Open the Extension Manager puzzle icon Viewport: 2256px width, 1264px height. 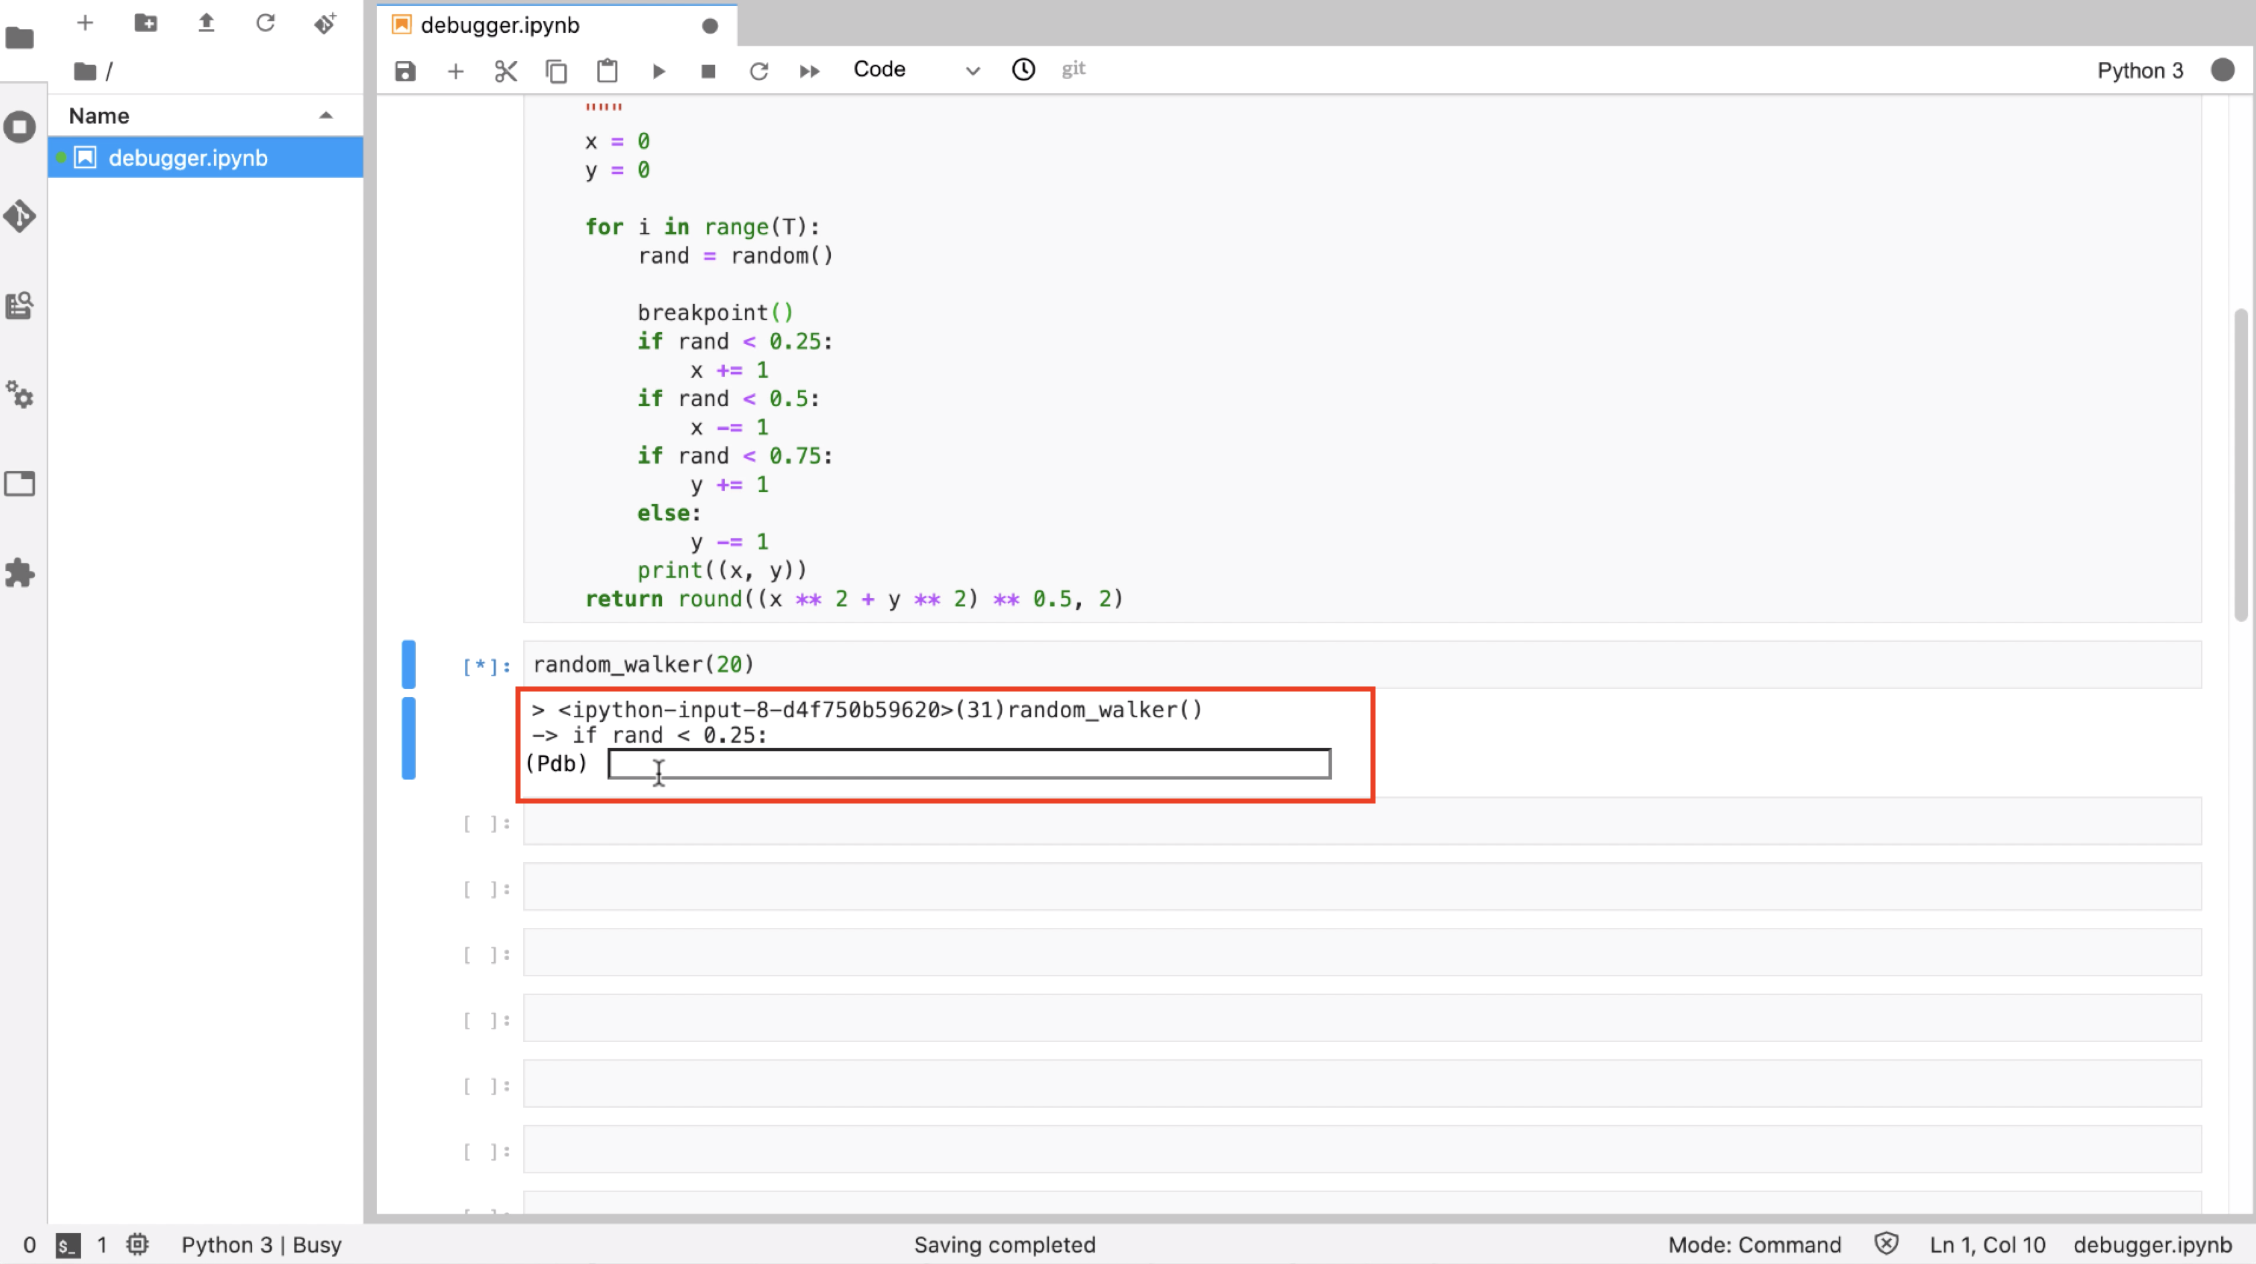pos(20,573)
